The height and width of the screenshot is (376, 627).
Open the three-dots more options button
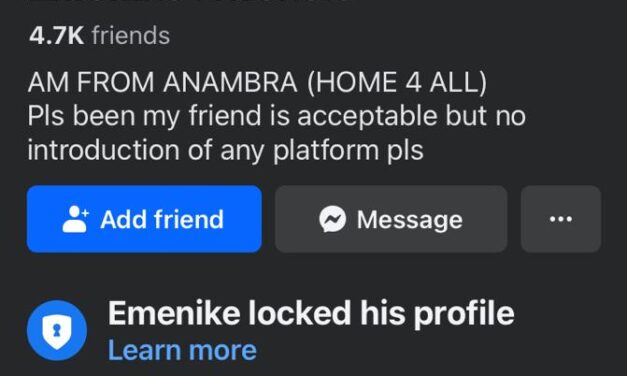pyautogui.click(x=561, y=219)
